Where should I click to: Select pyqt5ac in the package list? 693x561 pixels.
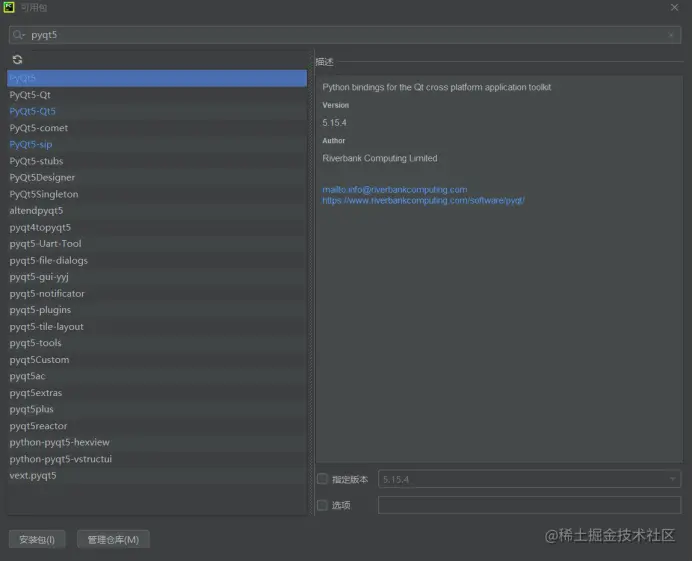coord(157,376)
